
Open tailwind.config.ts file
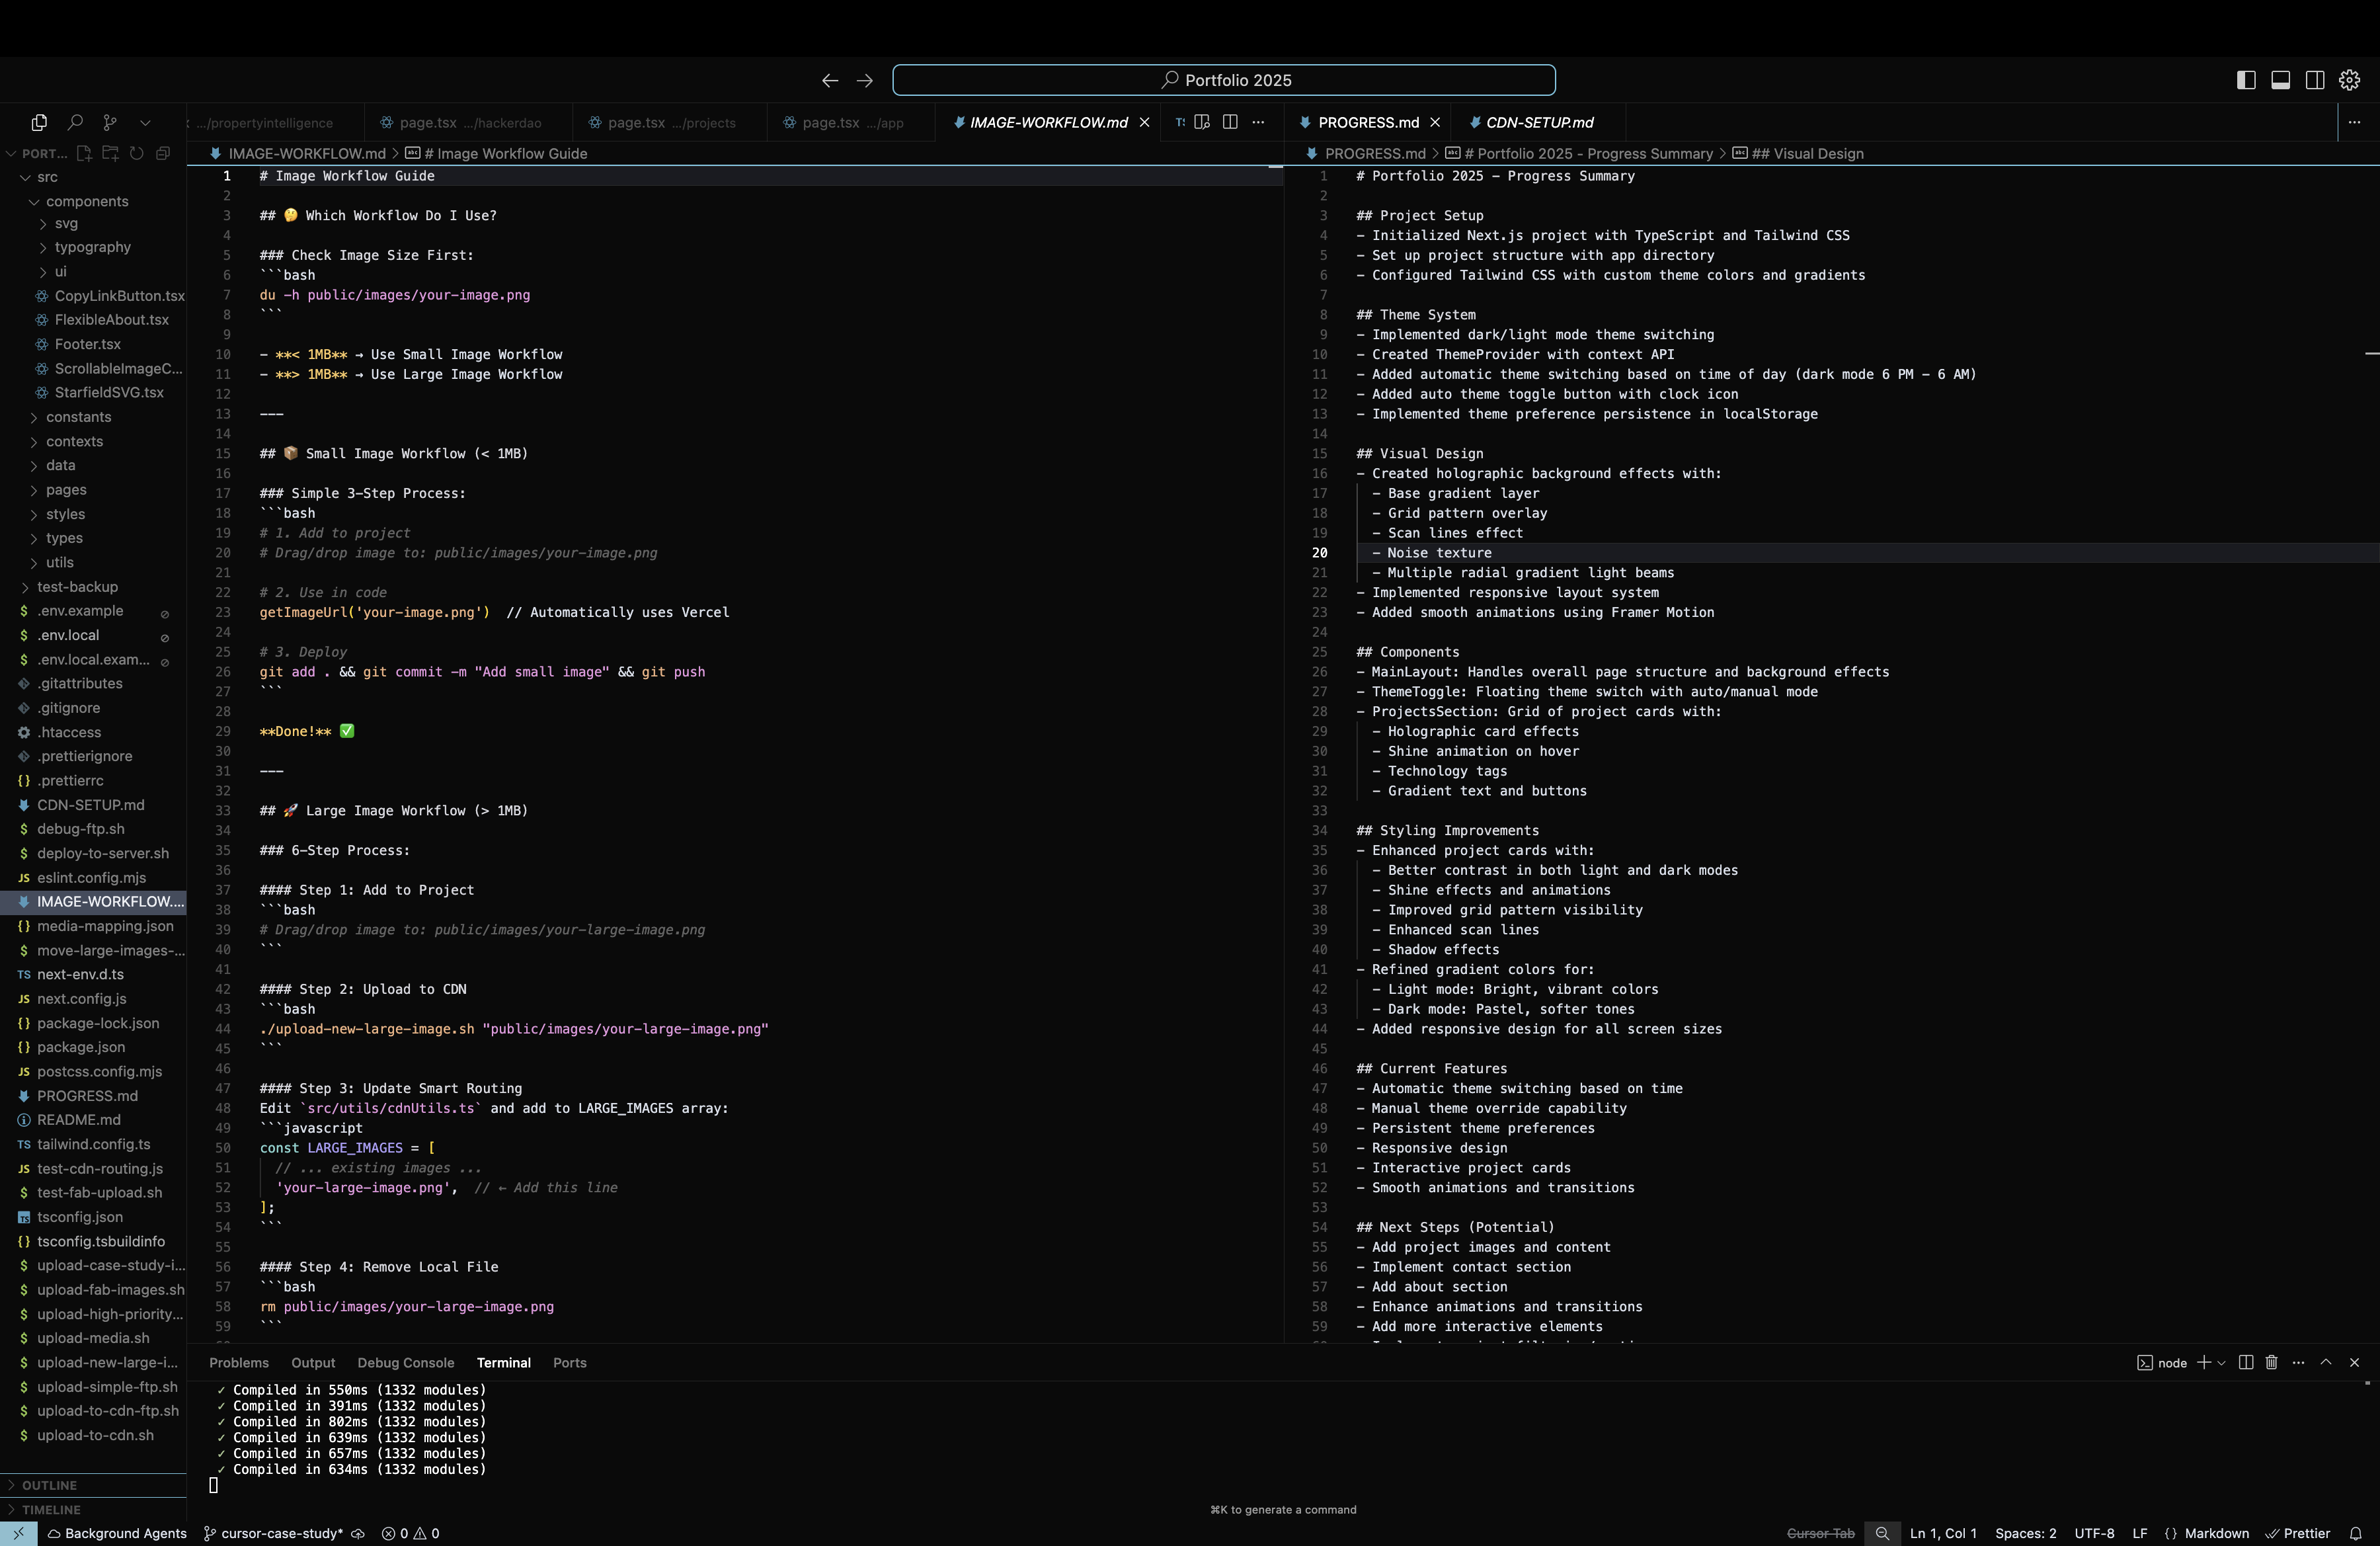coord(93,1144)
